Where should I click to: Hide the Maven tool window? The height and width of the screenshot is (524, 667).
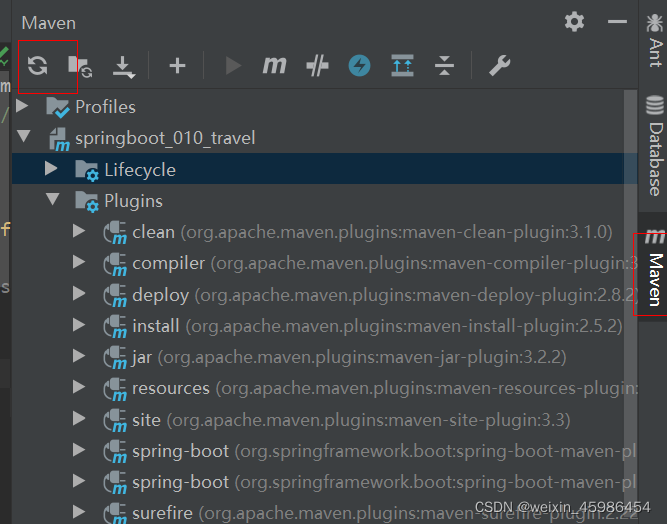point(617,21)
